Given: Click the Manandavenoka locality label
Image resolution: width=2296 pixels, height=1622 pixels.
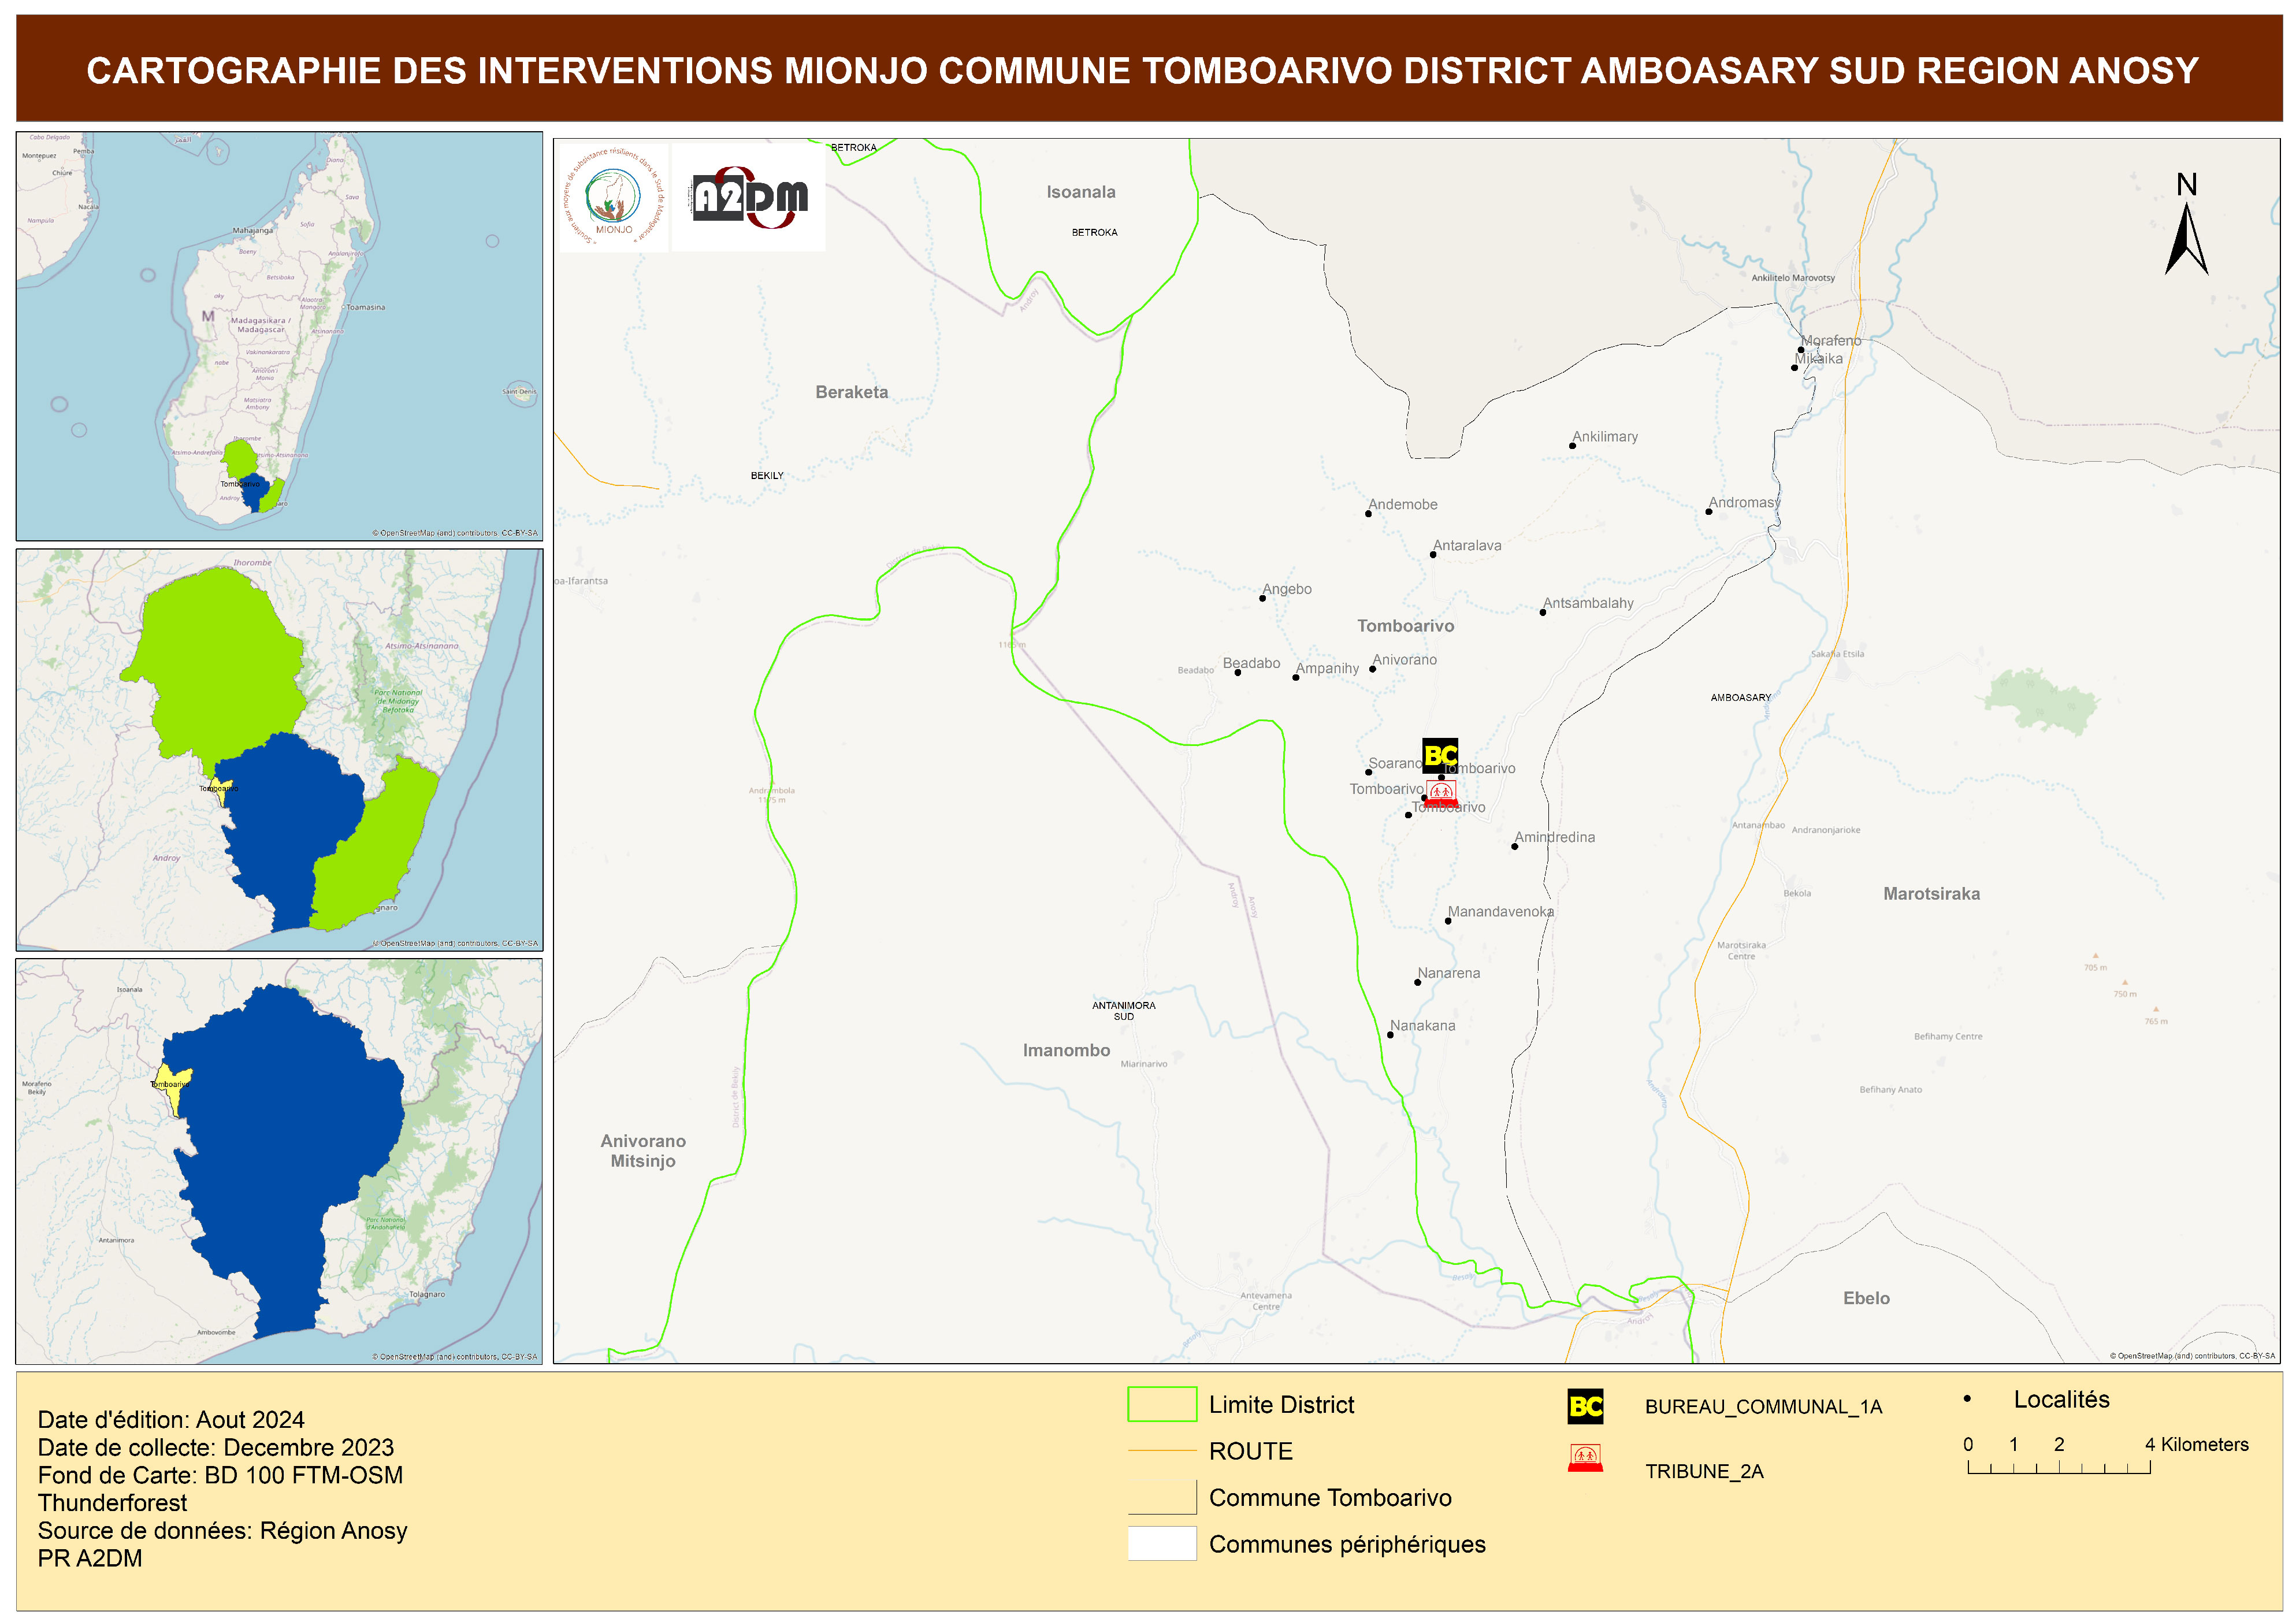Looking at the screenshot, I should 1500,912.
